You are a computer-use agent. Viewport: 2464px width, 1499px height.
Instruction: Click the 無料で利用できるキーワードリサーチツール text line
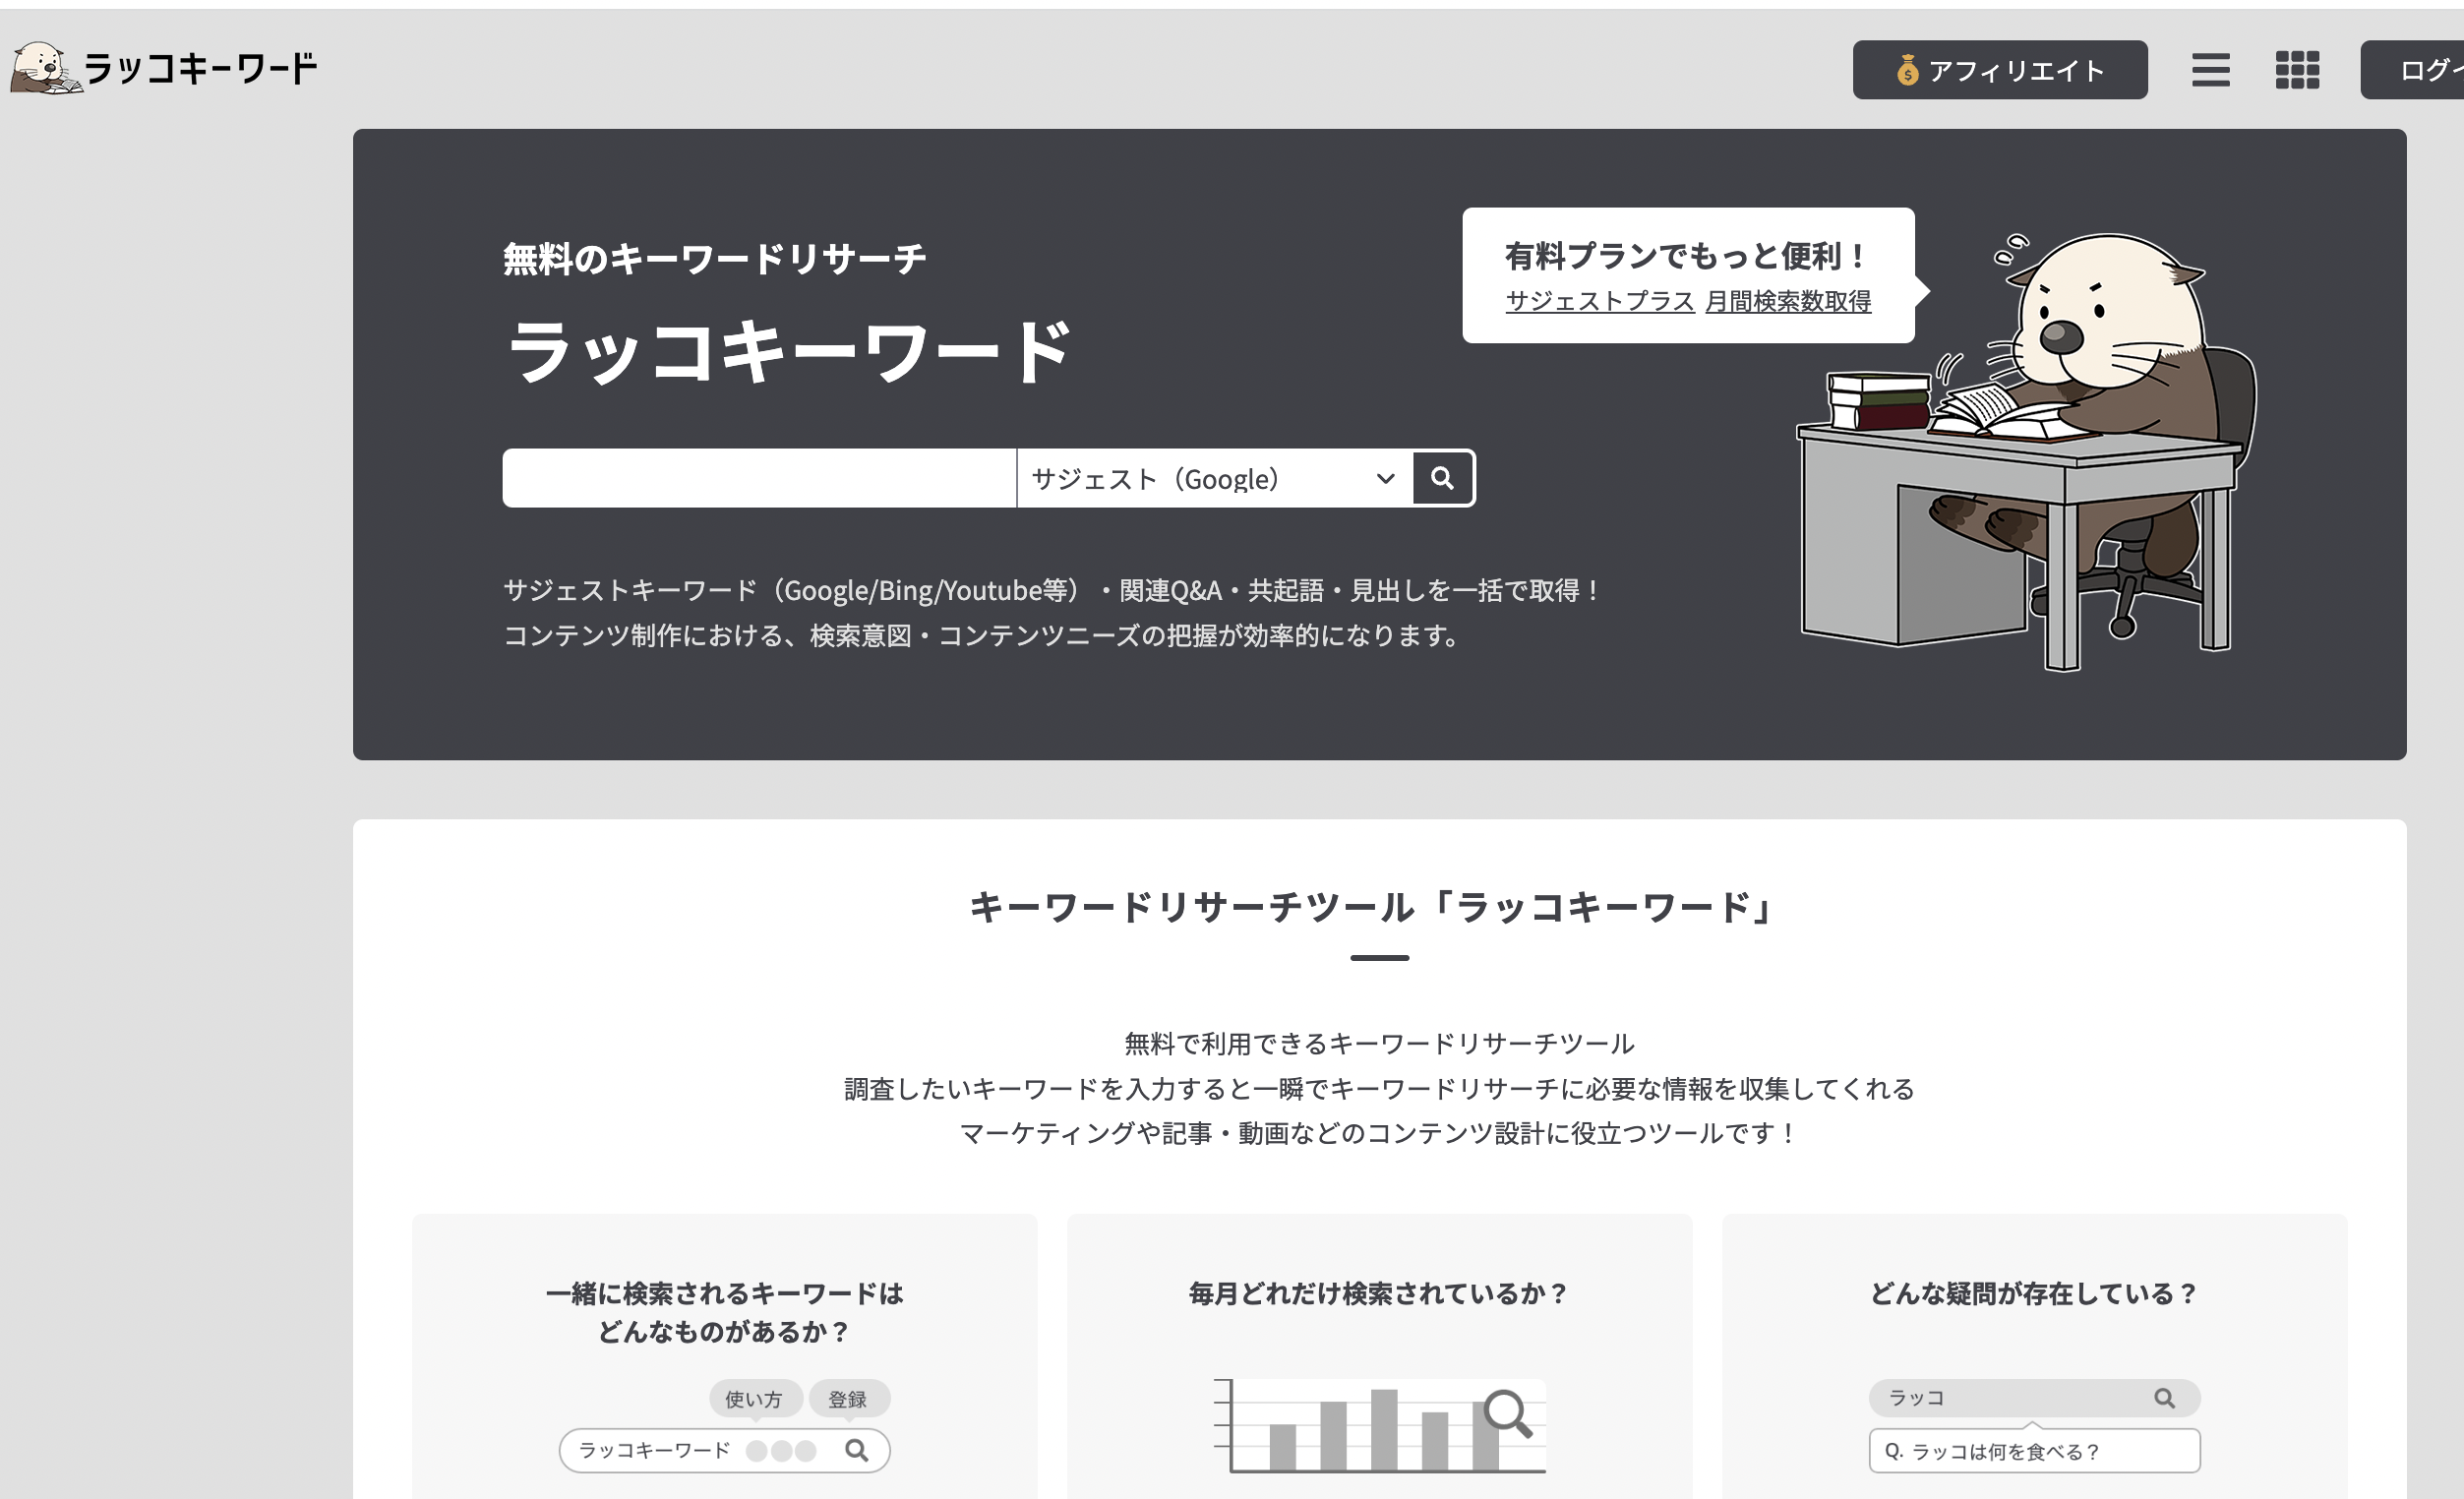(x=1379, y=1044)
